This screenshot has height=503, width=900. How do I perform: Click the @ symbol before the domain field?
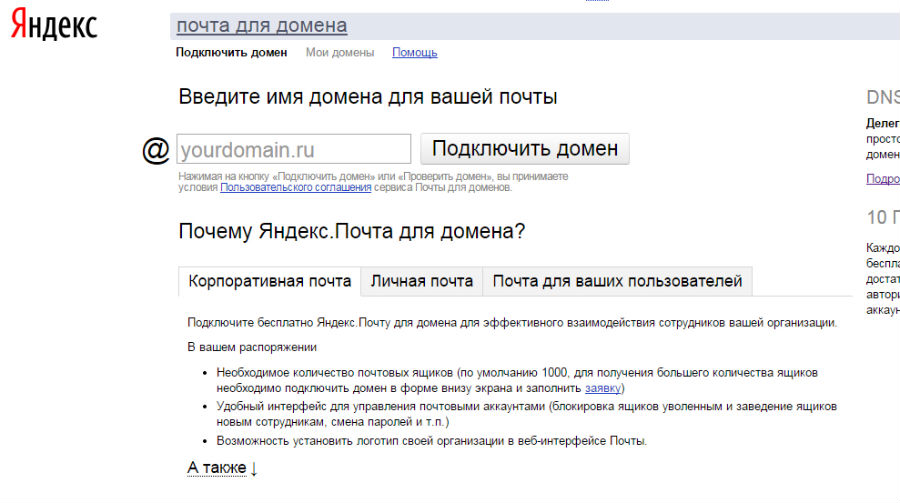tap(156, 150)
